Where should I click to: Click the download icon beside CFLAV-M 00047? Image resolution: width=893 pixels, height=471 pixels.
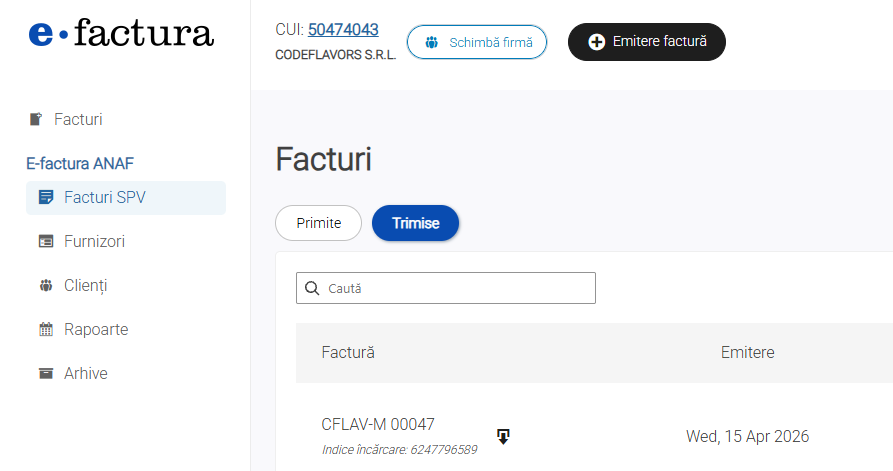504,436
